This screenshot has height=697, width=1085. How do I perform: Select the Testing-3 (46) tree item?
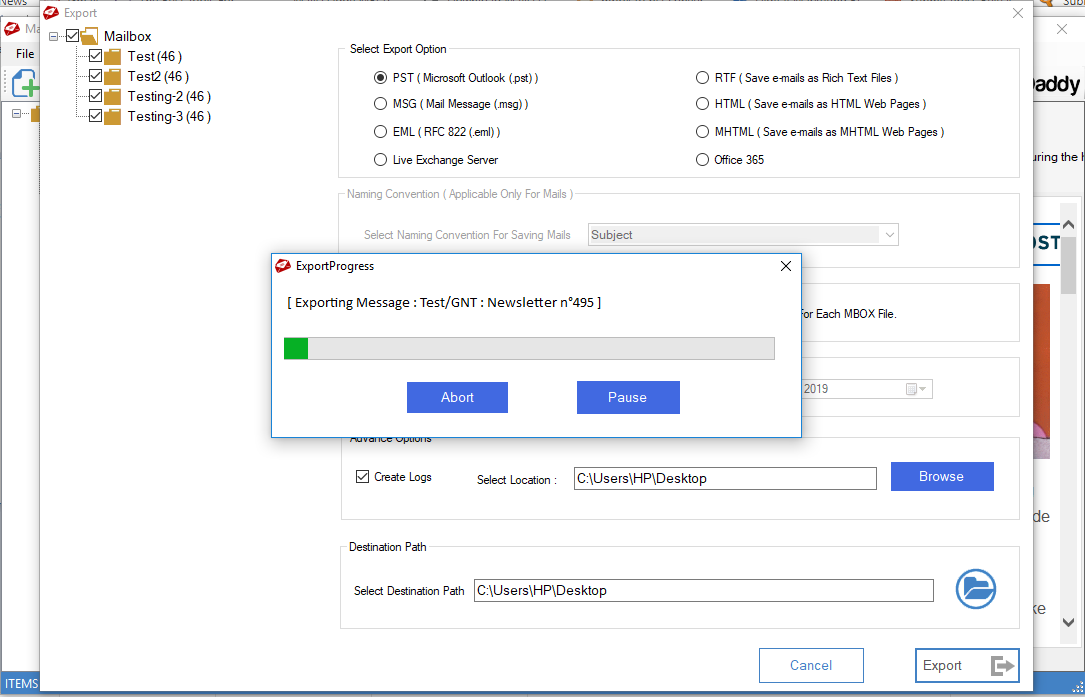tap(169, 116)
